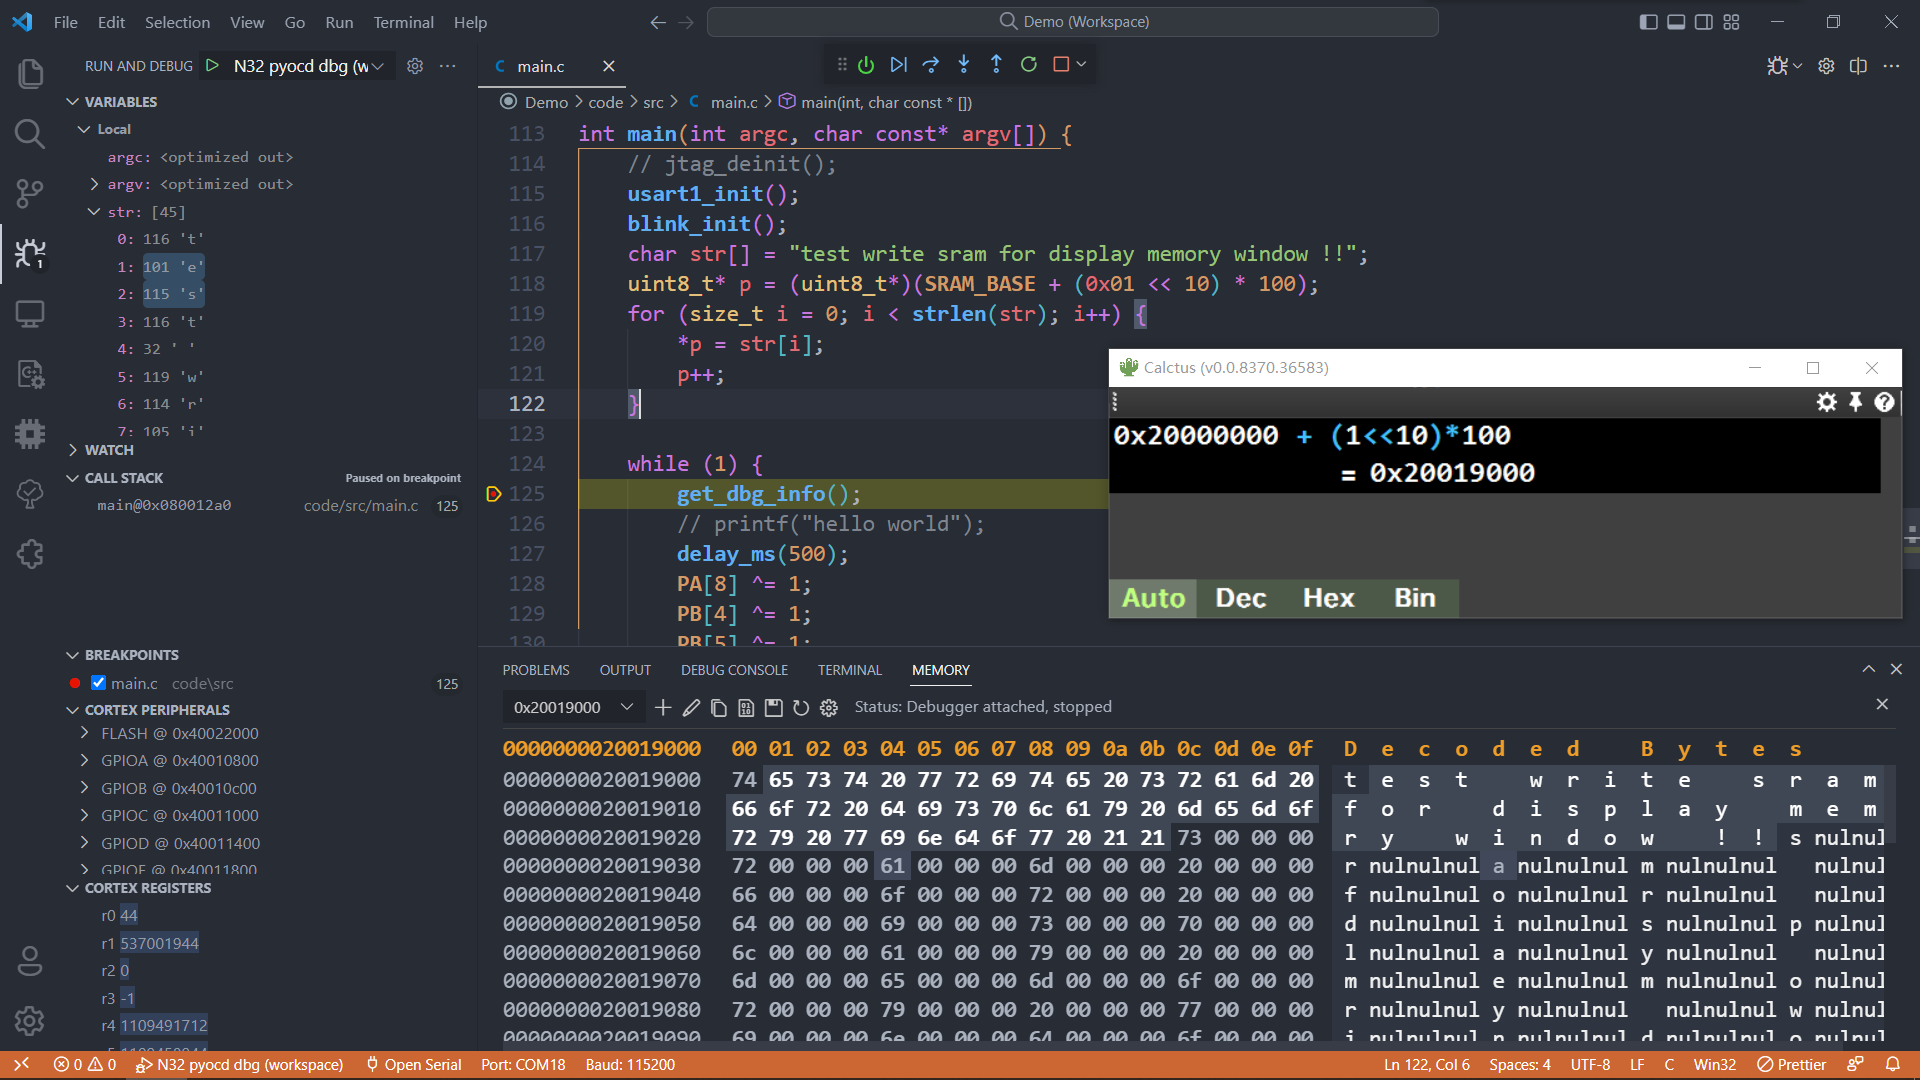Click Port: COM18 in status bar

(x=523, y=1065)
